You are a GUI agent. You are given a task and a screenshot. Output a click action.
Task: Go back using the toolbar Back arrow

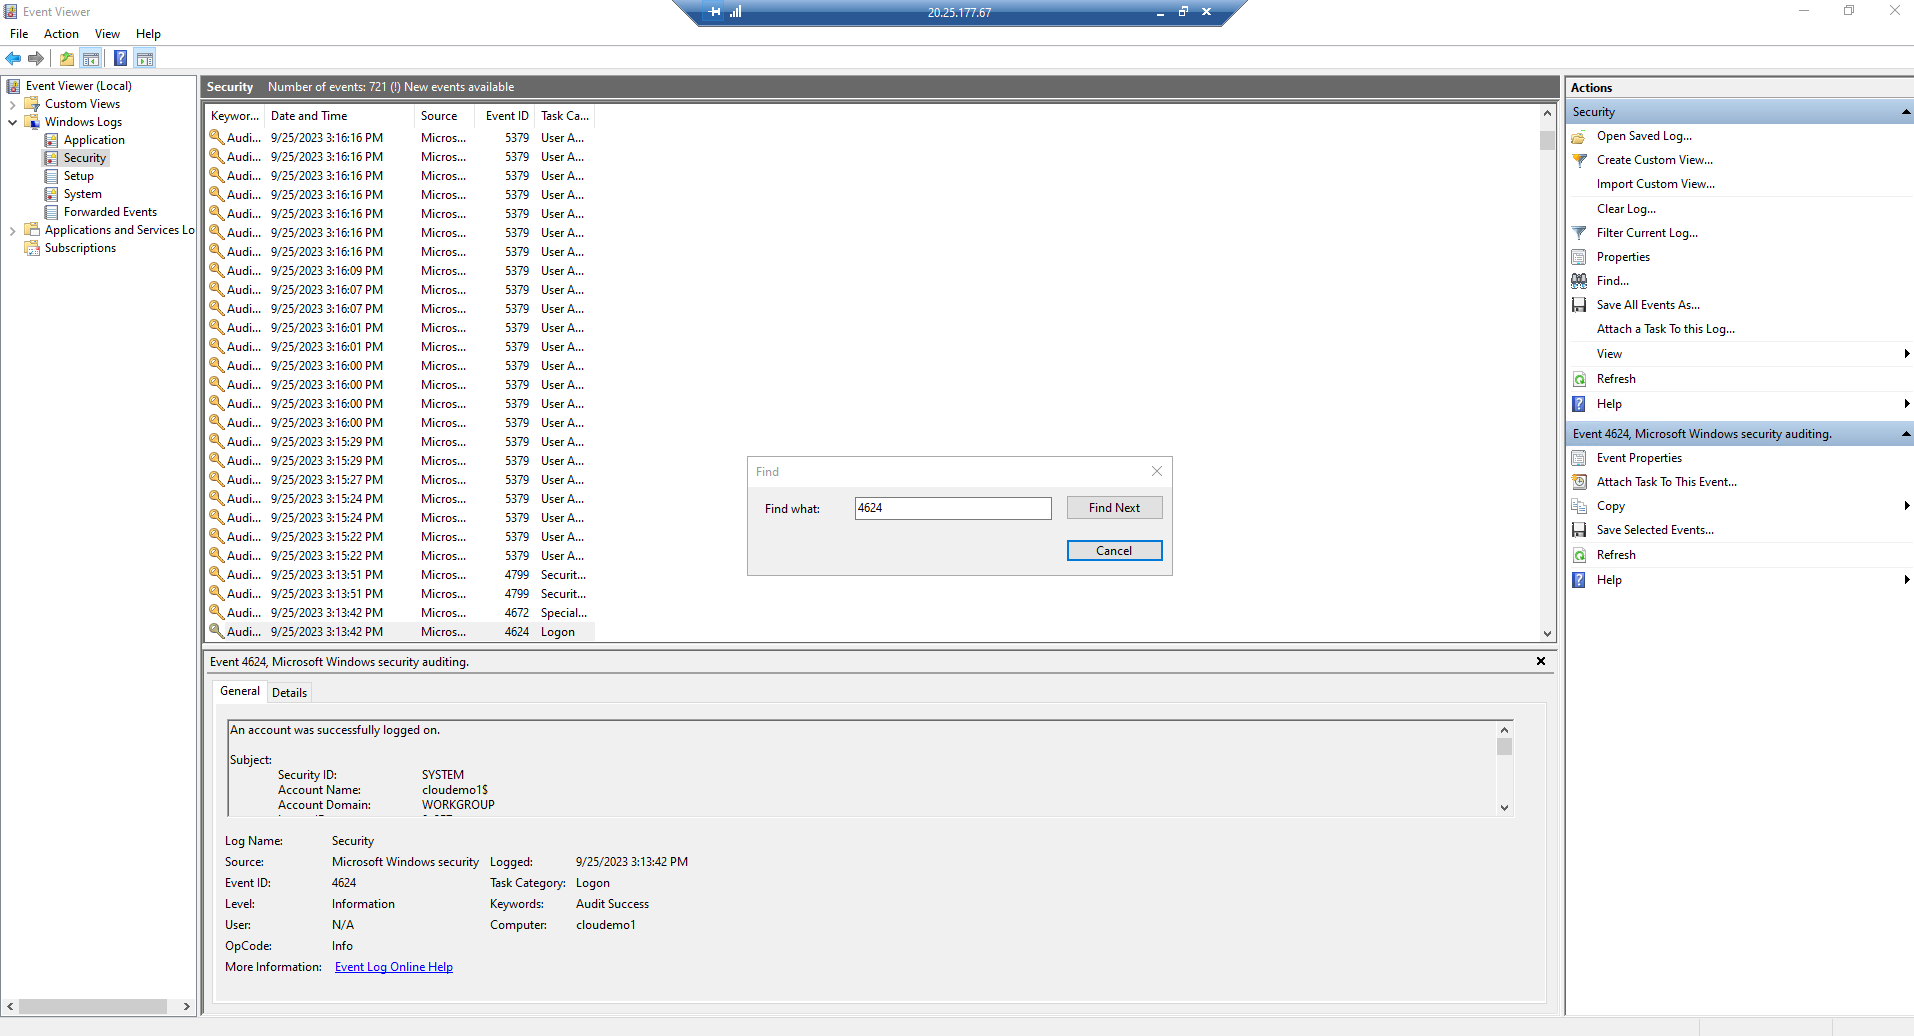tap(13, 58)
